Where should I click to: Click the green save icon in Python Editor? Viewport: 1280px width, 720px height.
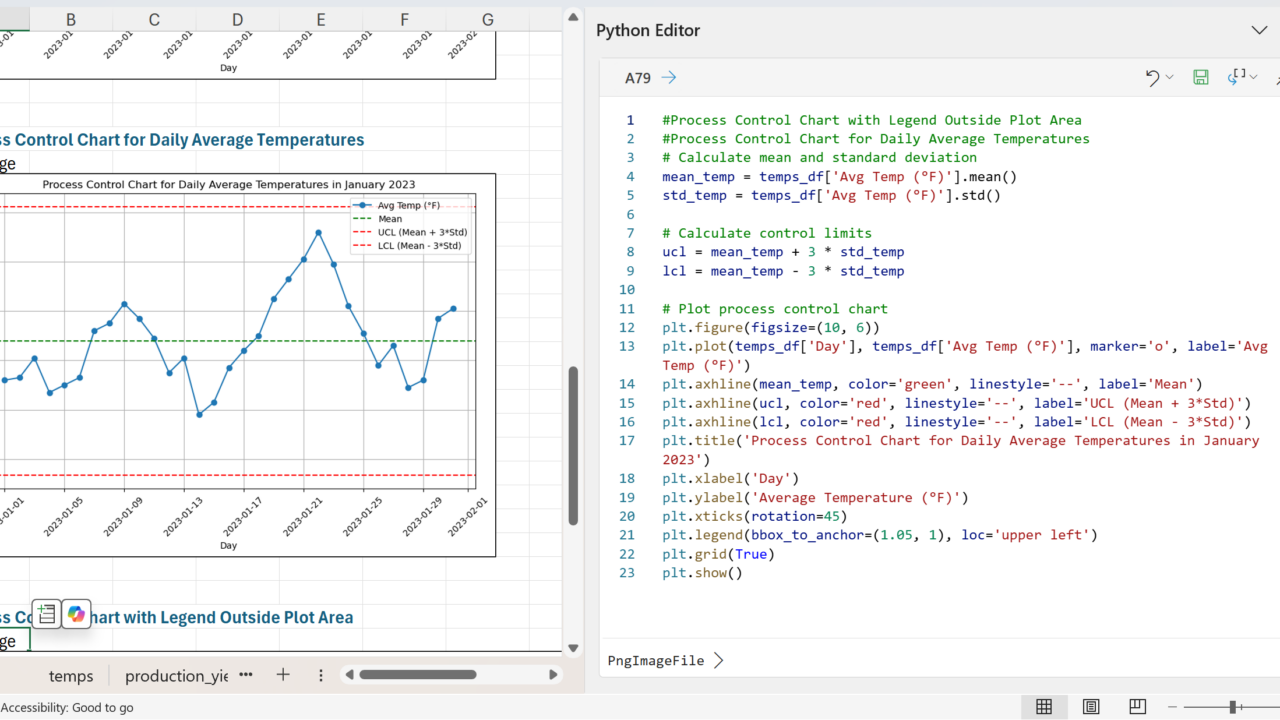point(1201,78)
